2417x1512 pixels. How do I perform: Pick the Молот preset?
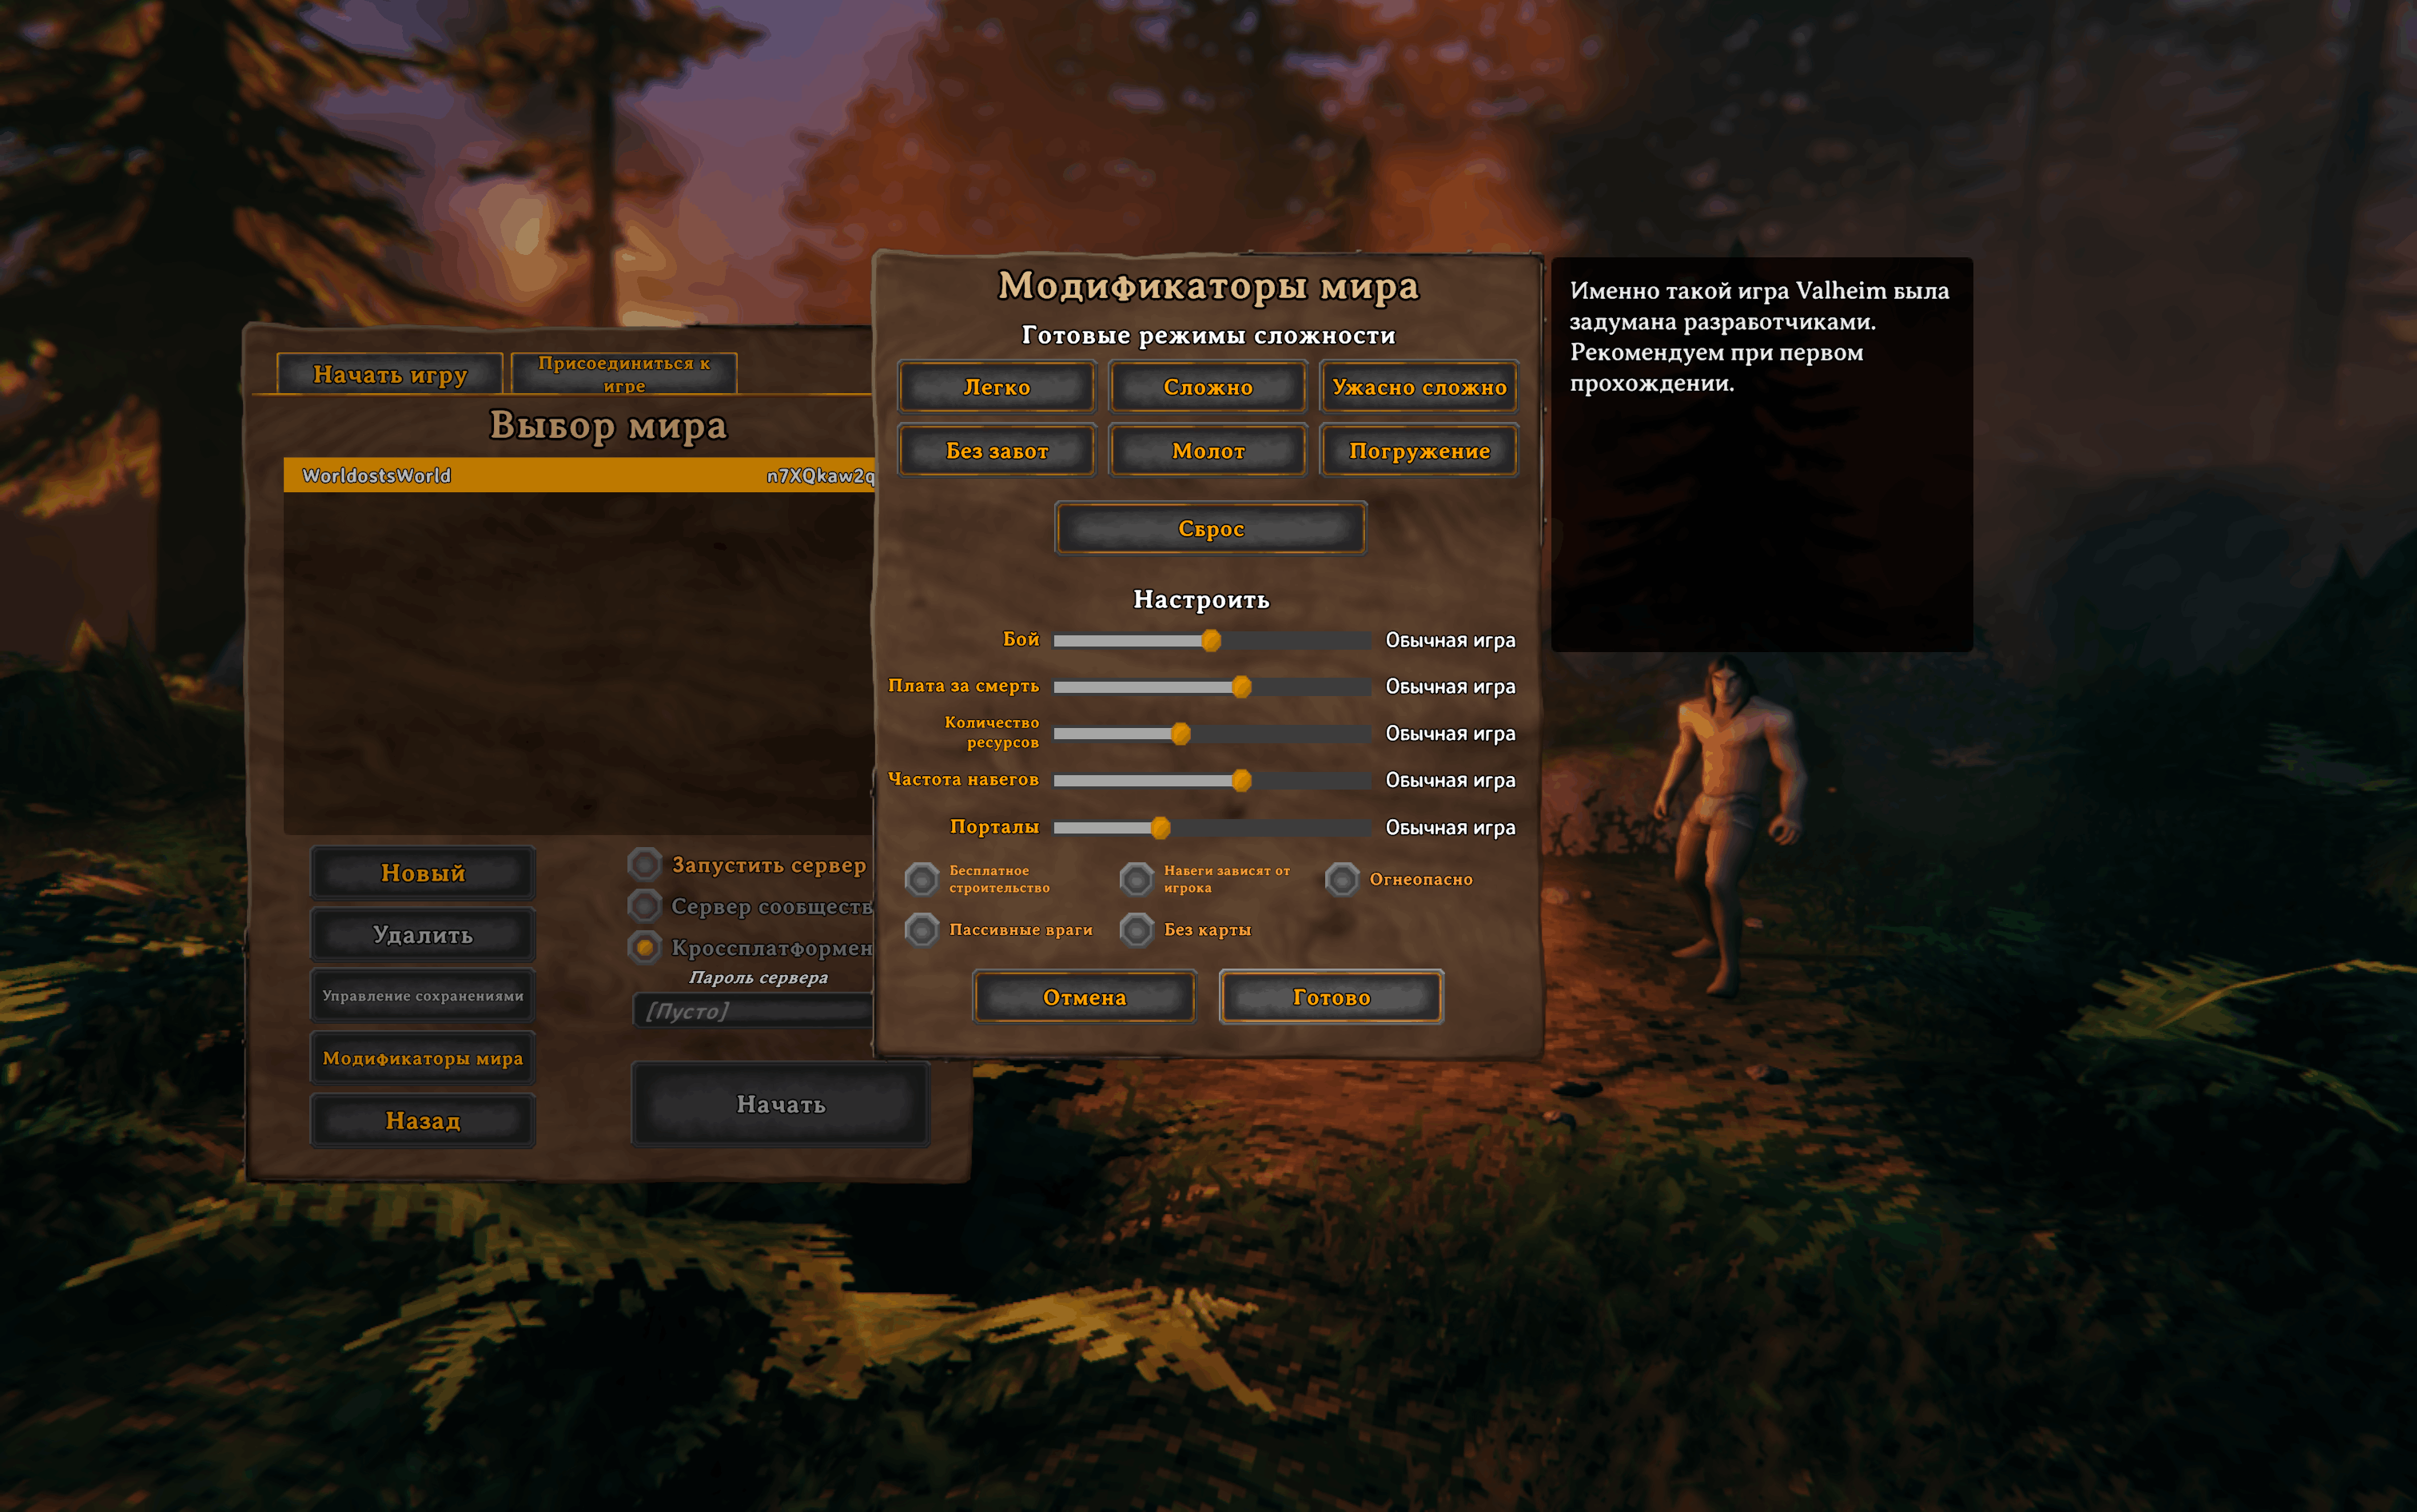click(1208, 451)
